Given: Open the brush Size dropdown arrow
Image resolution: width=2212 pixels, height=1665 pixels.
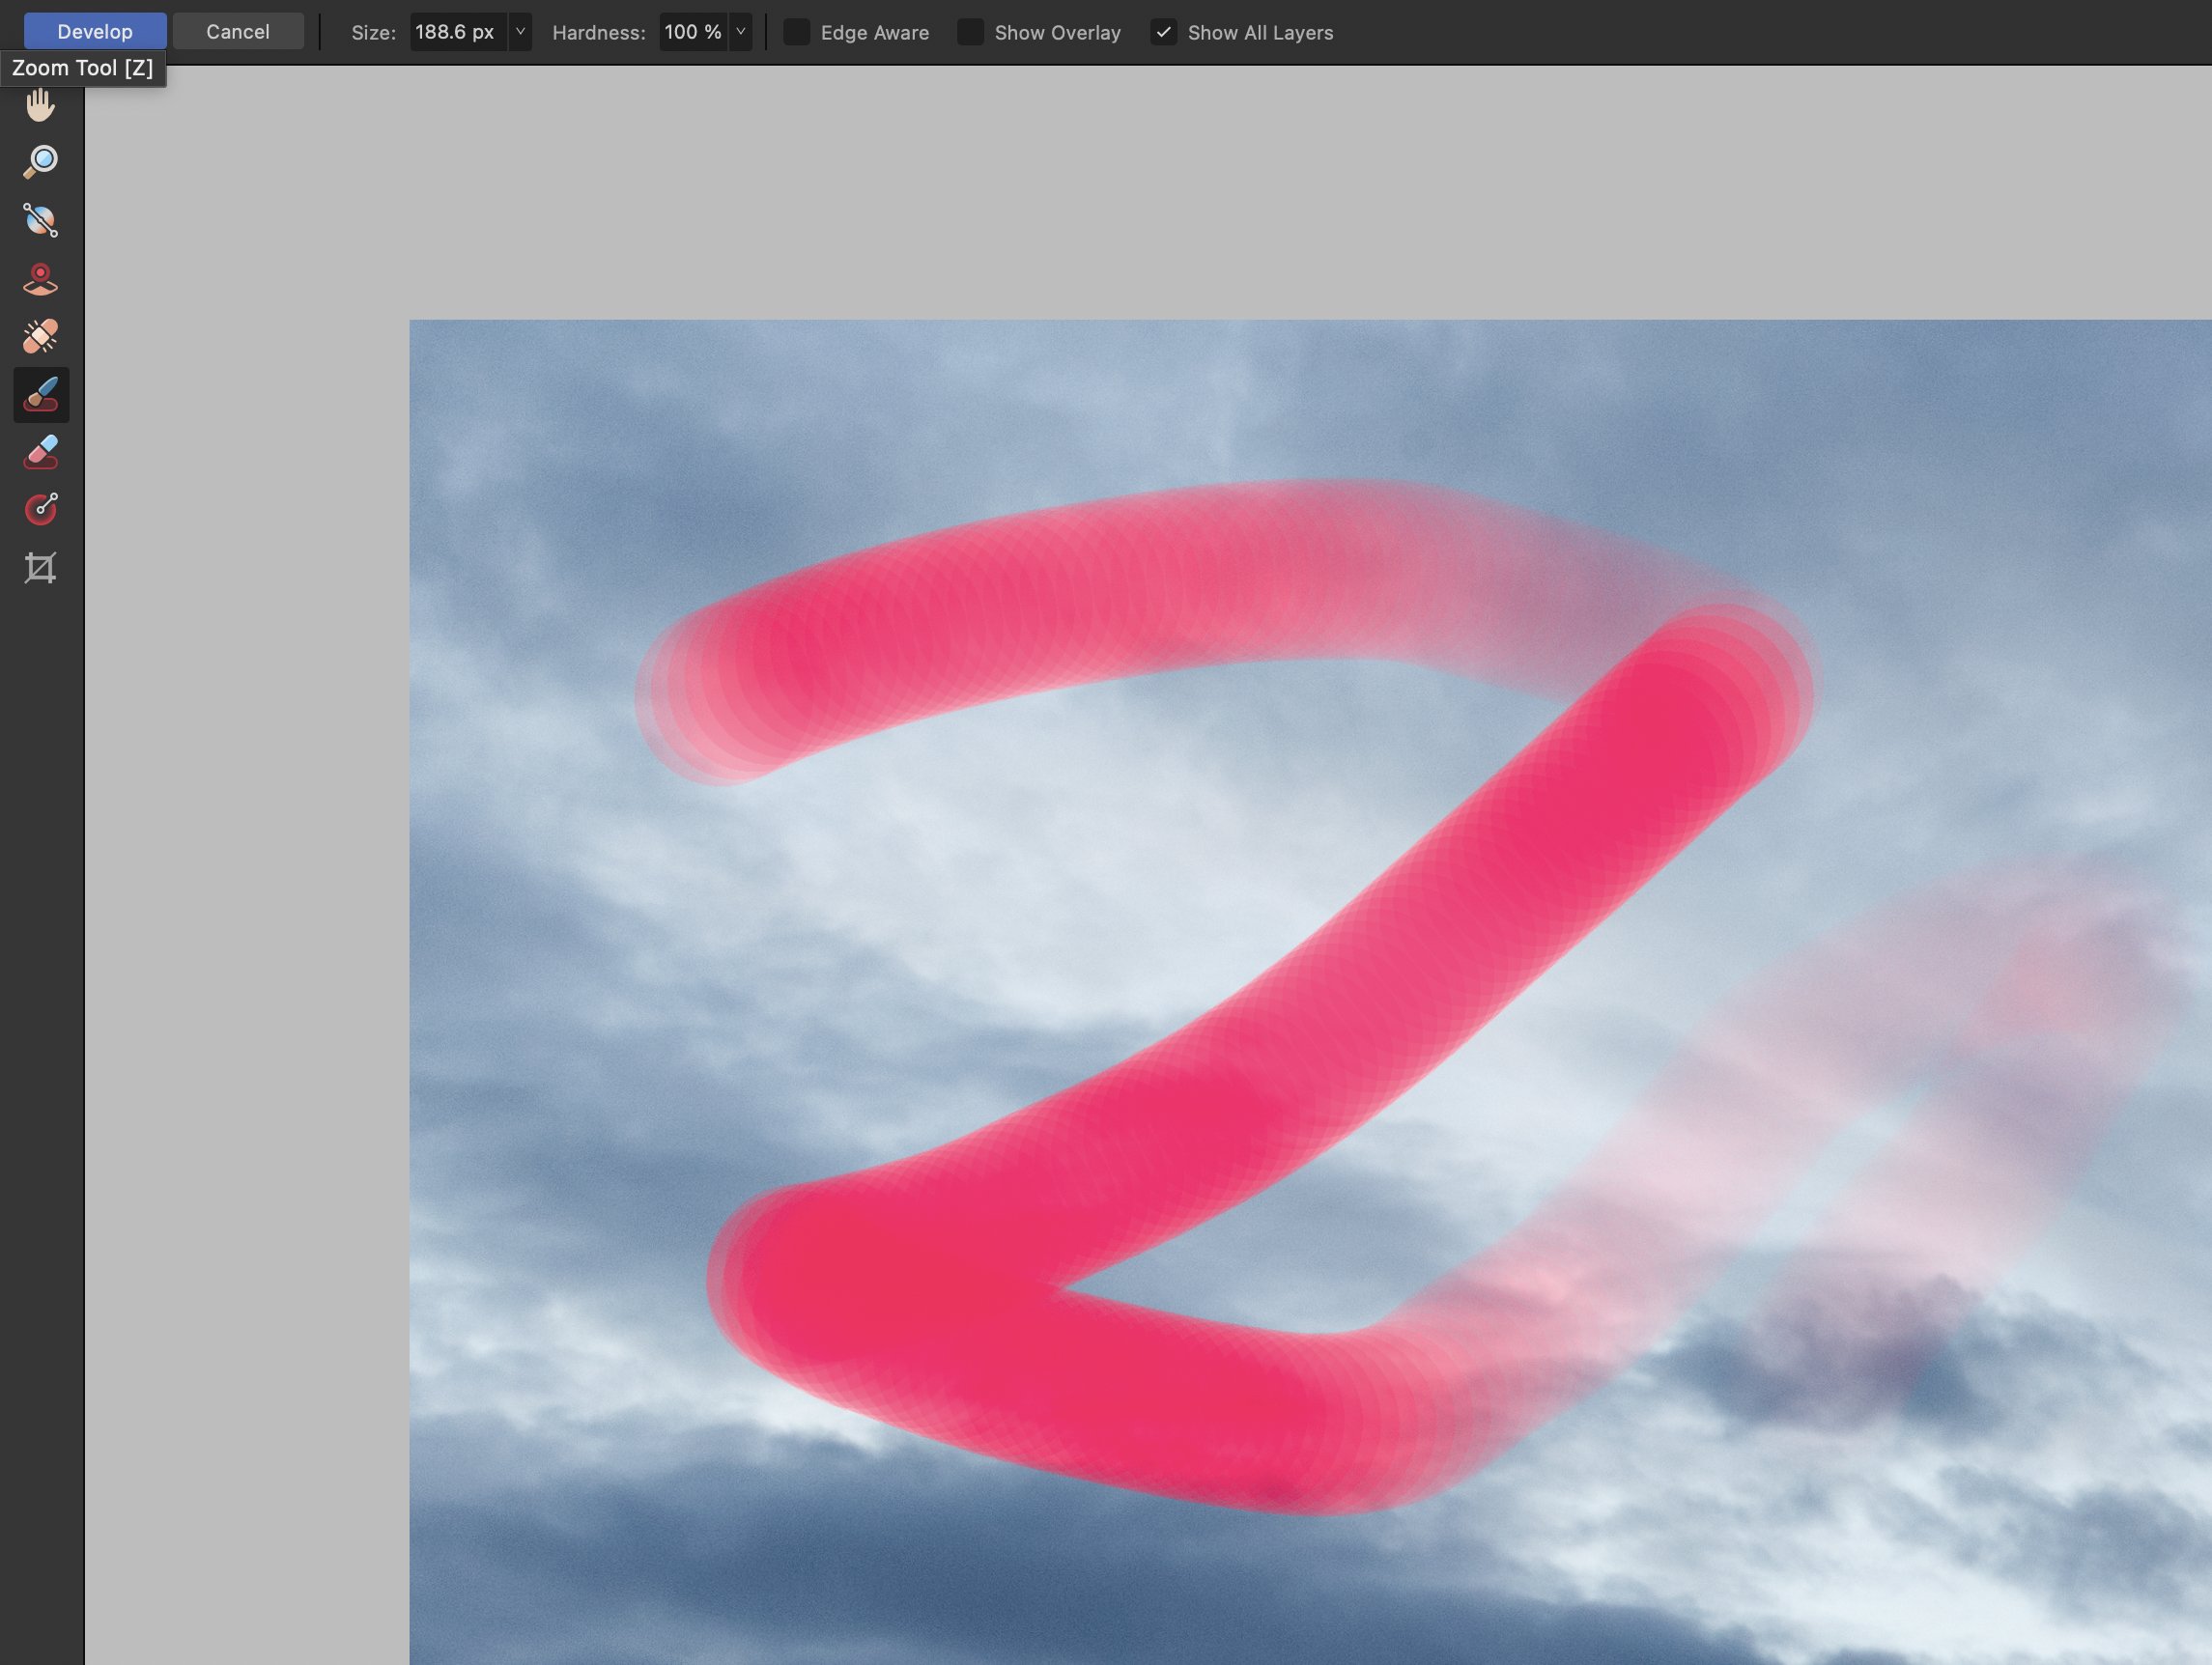Looking at the screenshot, I should tap(520, 32).
